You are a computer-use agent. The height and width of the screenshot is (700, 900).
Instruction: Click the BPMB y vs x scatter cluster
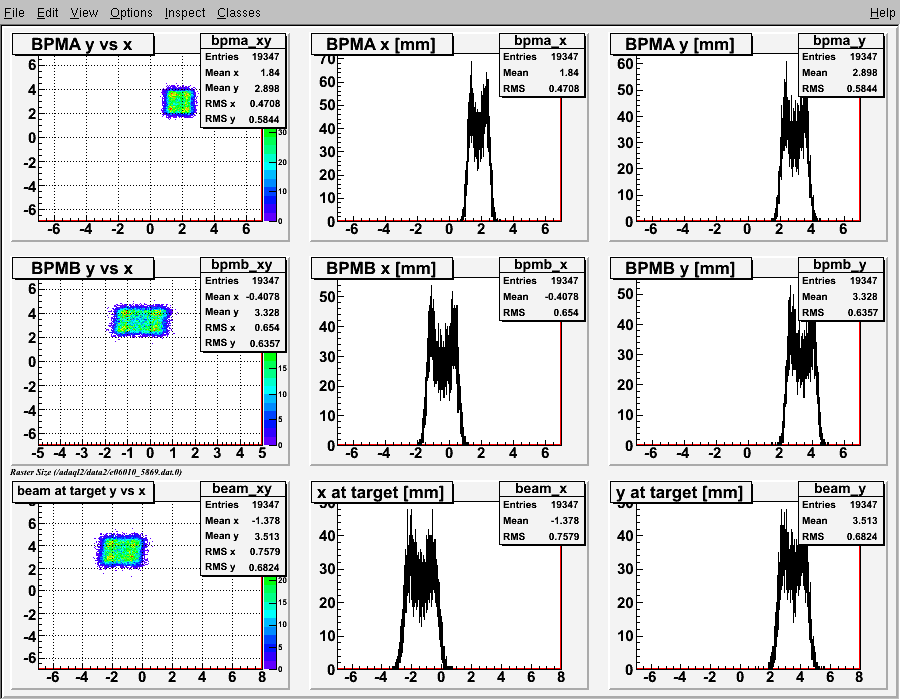(139, 320)
